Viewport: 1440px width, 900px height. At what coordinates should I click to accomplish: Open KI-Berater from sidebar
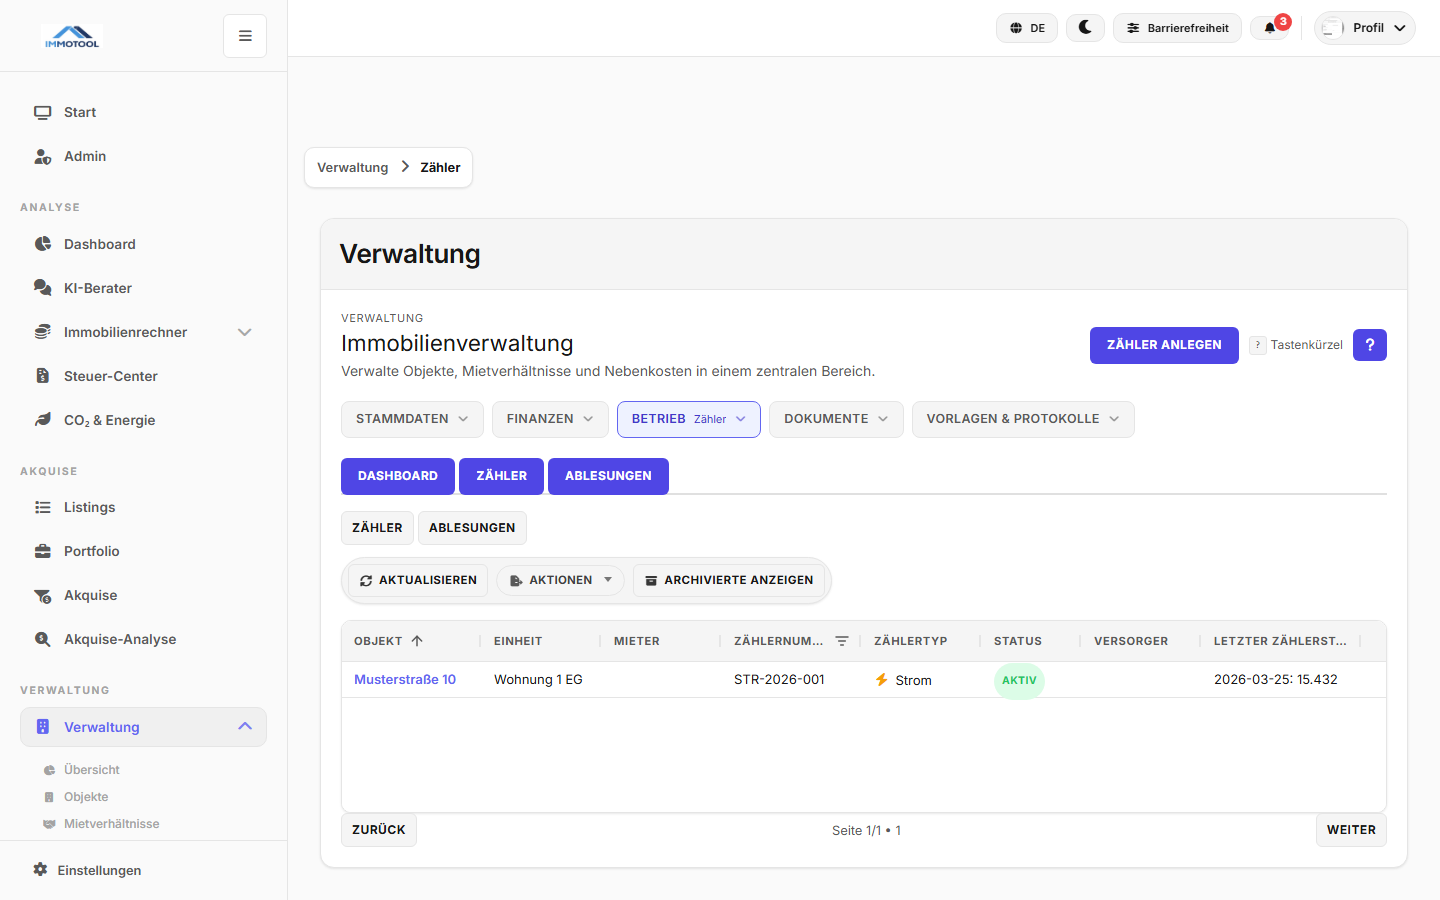click(98, 288)
